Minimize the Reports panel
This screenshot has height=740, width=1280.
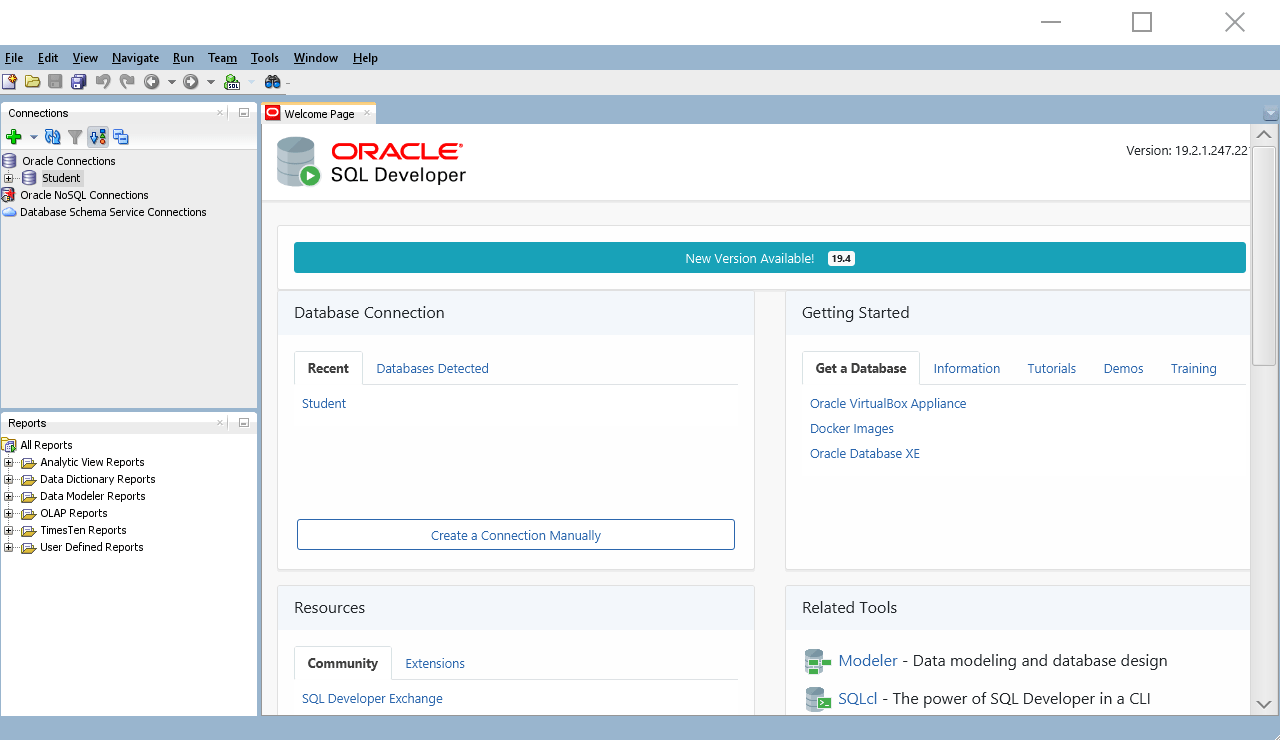click(243, 423)
